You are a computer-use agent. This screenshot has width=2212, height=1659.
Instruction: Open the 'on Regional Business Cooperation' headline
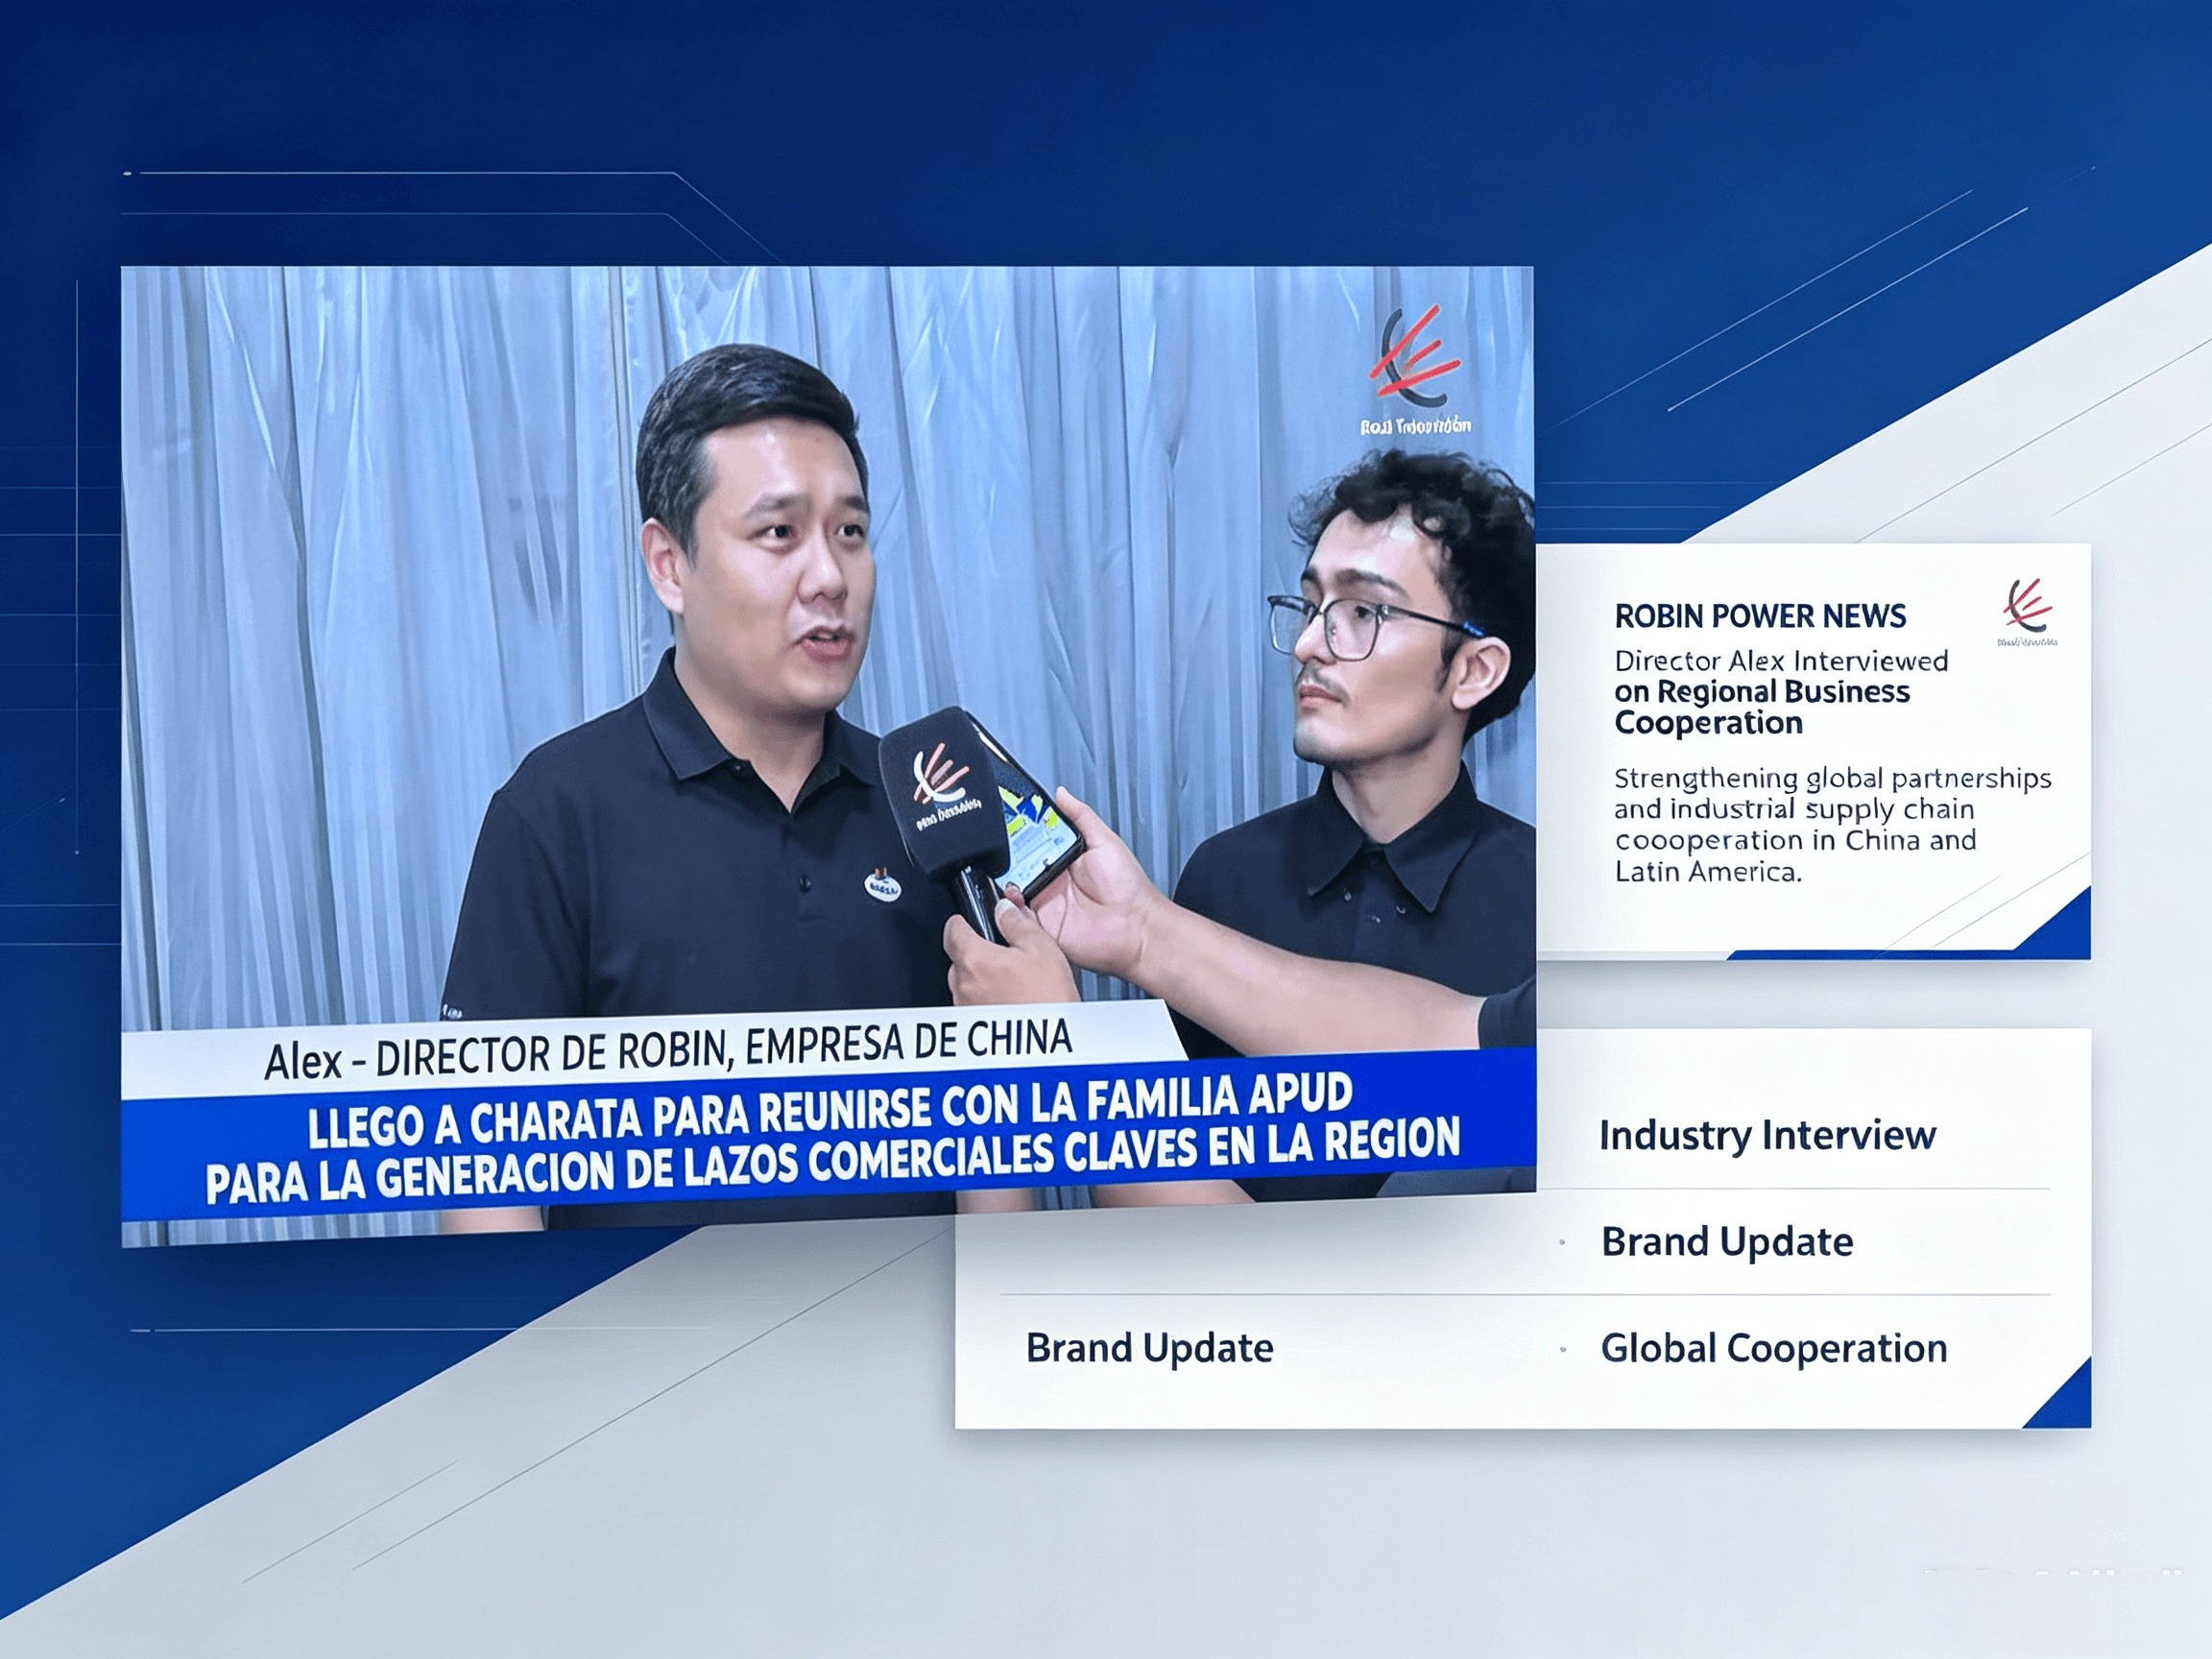[1762, 707]
